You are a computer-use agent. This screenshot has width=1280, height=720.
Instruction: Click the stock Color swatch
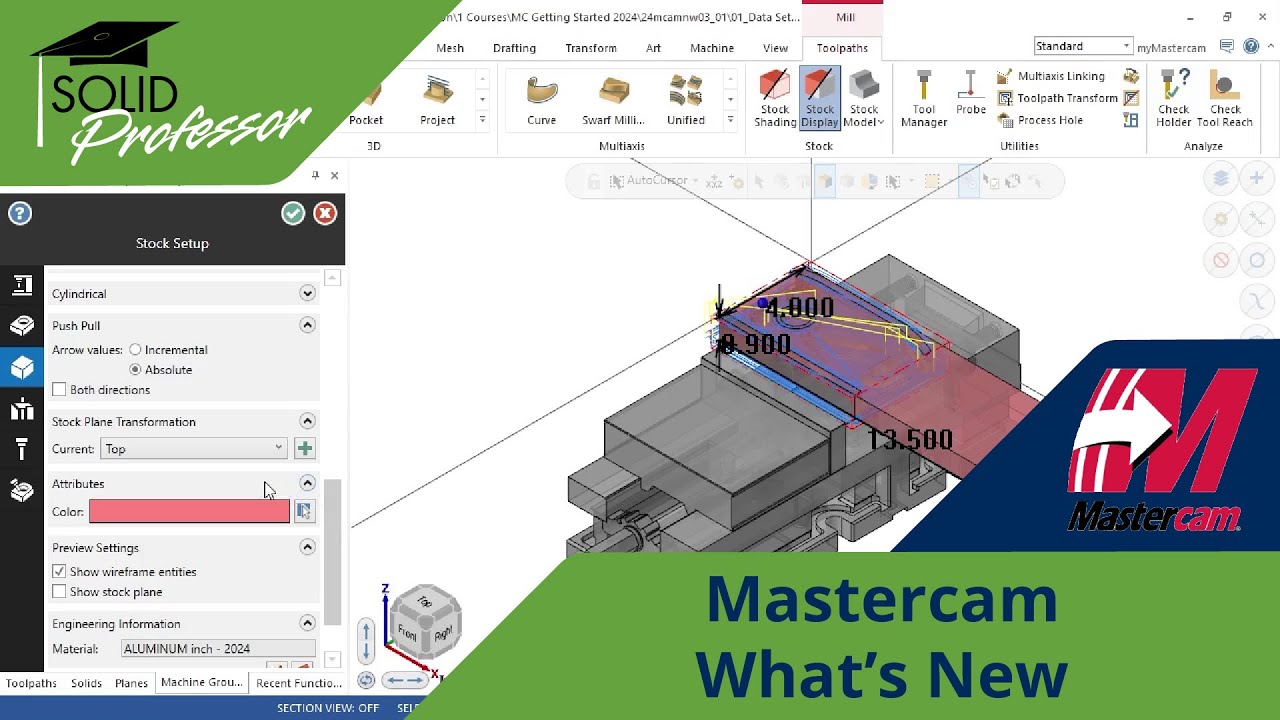[x=189, y=512]
